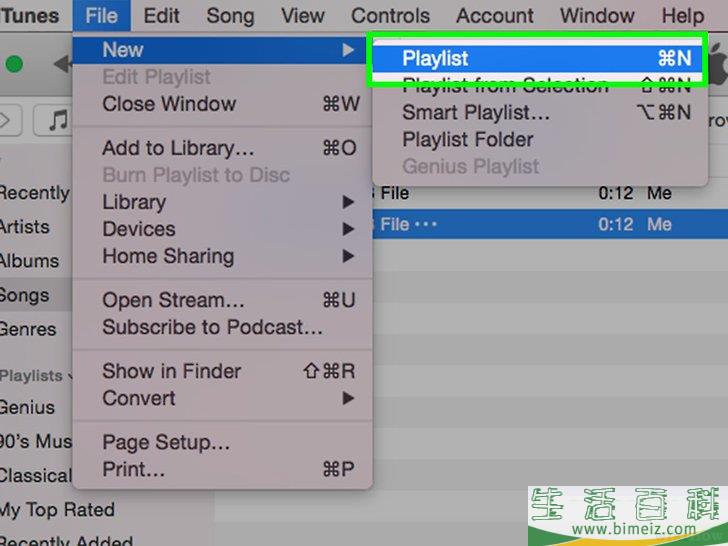
Task: Choose Show in Finder entry
Action: point(222,371)
